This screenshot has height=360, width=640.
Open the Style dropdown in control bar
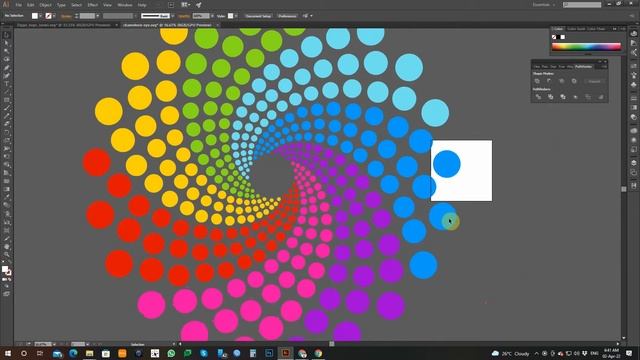click(236, 16)
